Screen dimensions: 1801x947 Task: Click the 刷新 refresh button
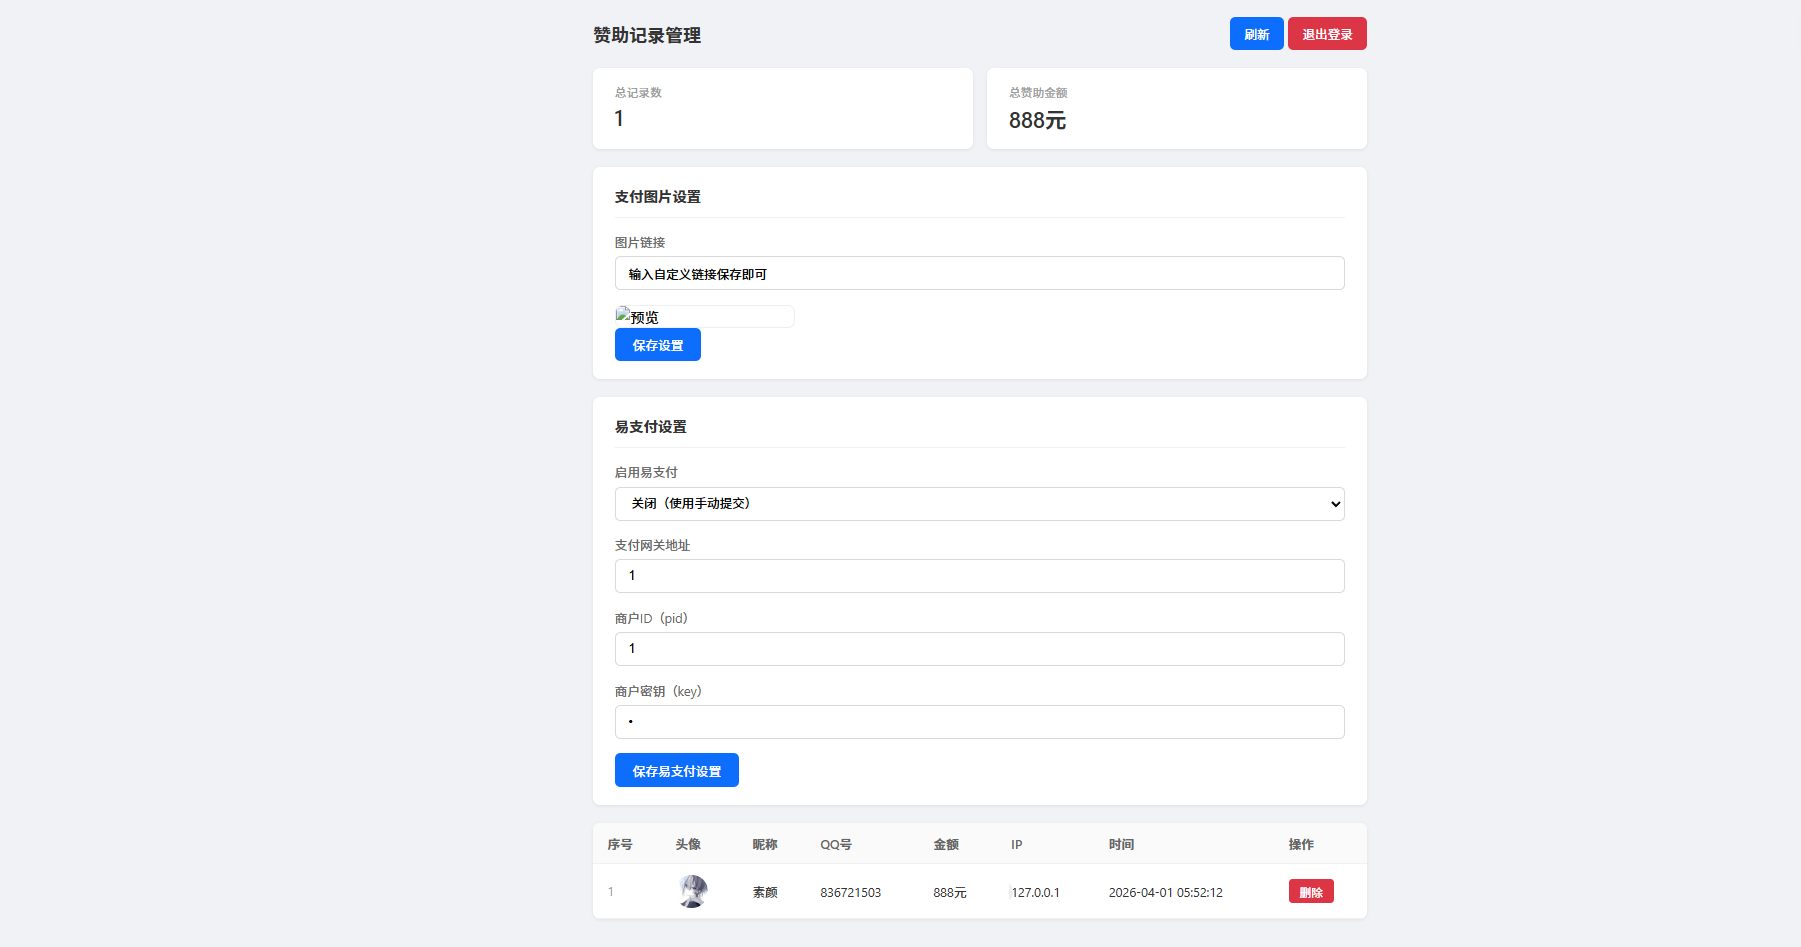click(1256, 33)
